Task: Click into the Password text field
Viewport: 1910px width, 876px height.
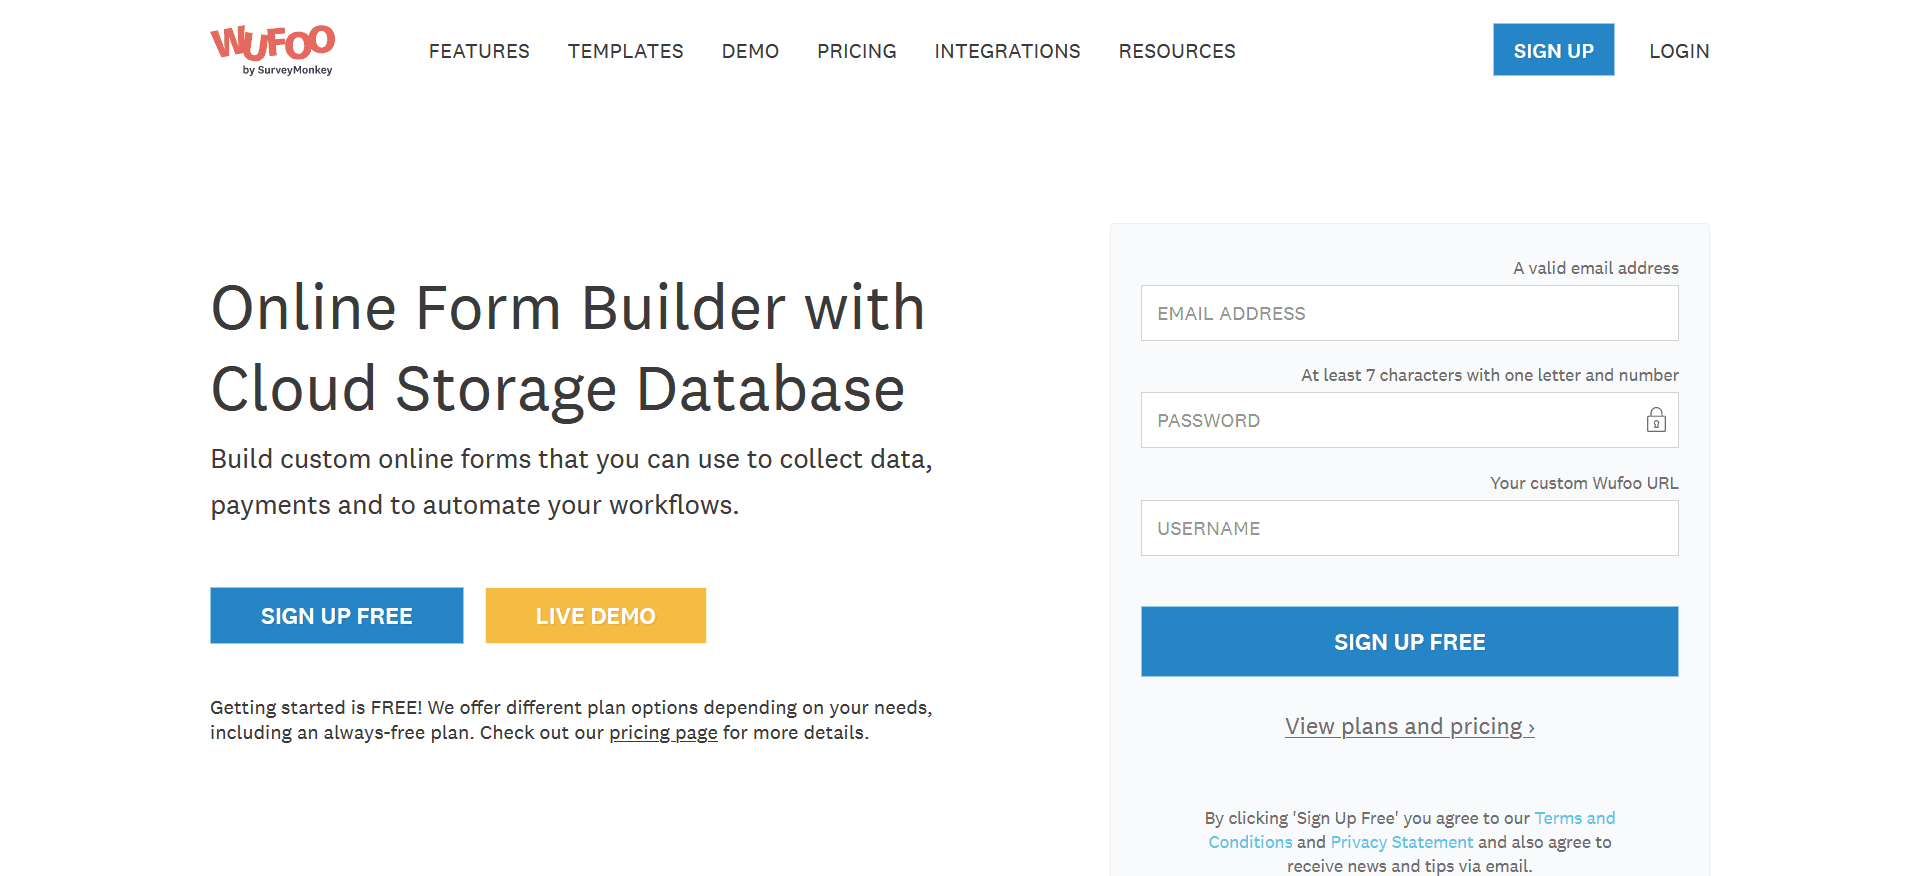Action: (1390, 420)
